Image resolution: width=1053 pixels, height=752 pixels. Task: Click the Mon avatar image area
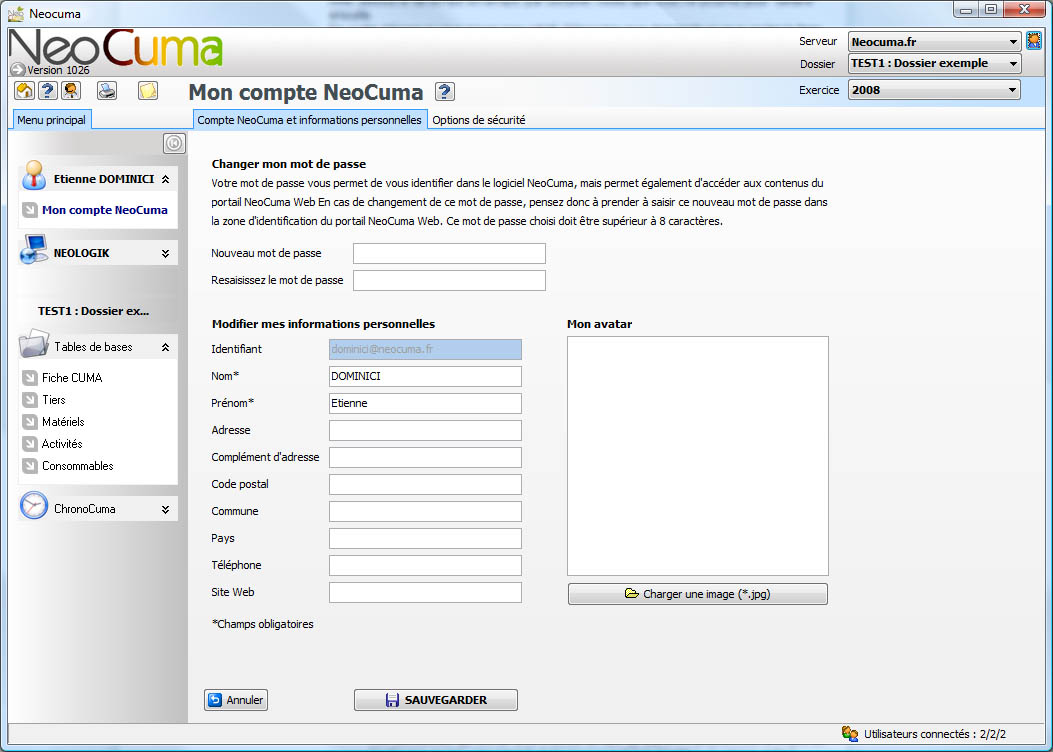698,456
